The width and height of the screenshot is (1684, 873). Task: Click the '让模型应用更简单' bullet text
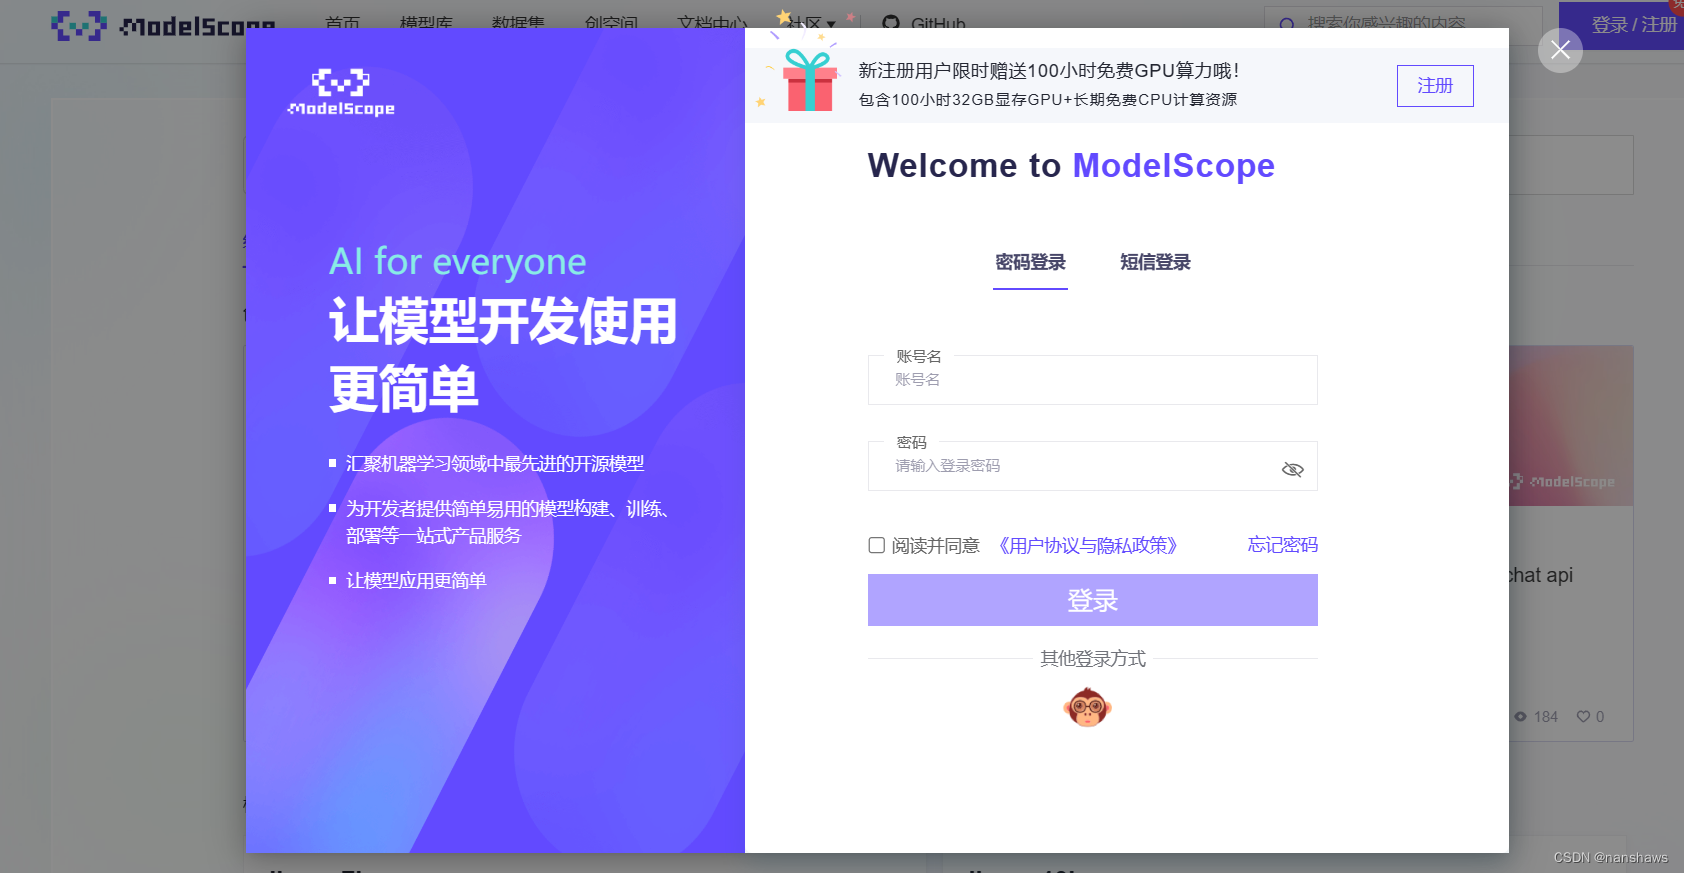pyautogui.click(x=416, y=580)
